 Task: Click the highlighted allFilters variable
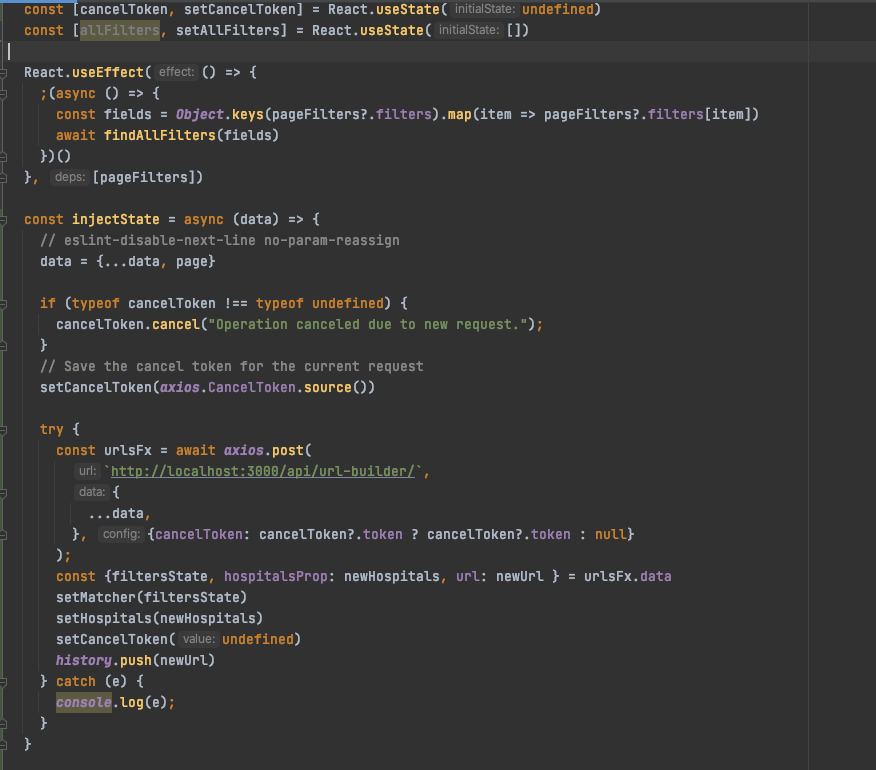pos(120,30)
